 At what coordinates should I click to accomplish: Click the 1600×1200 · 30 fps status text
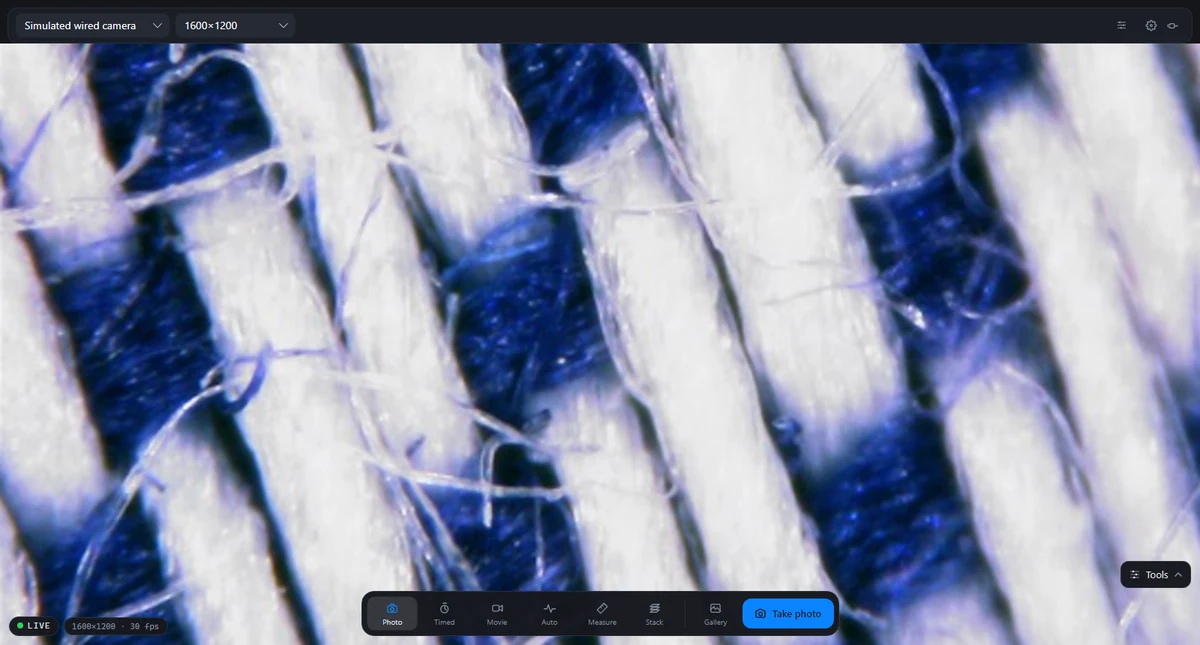click(x=115, y=626)
